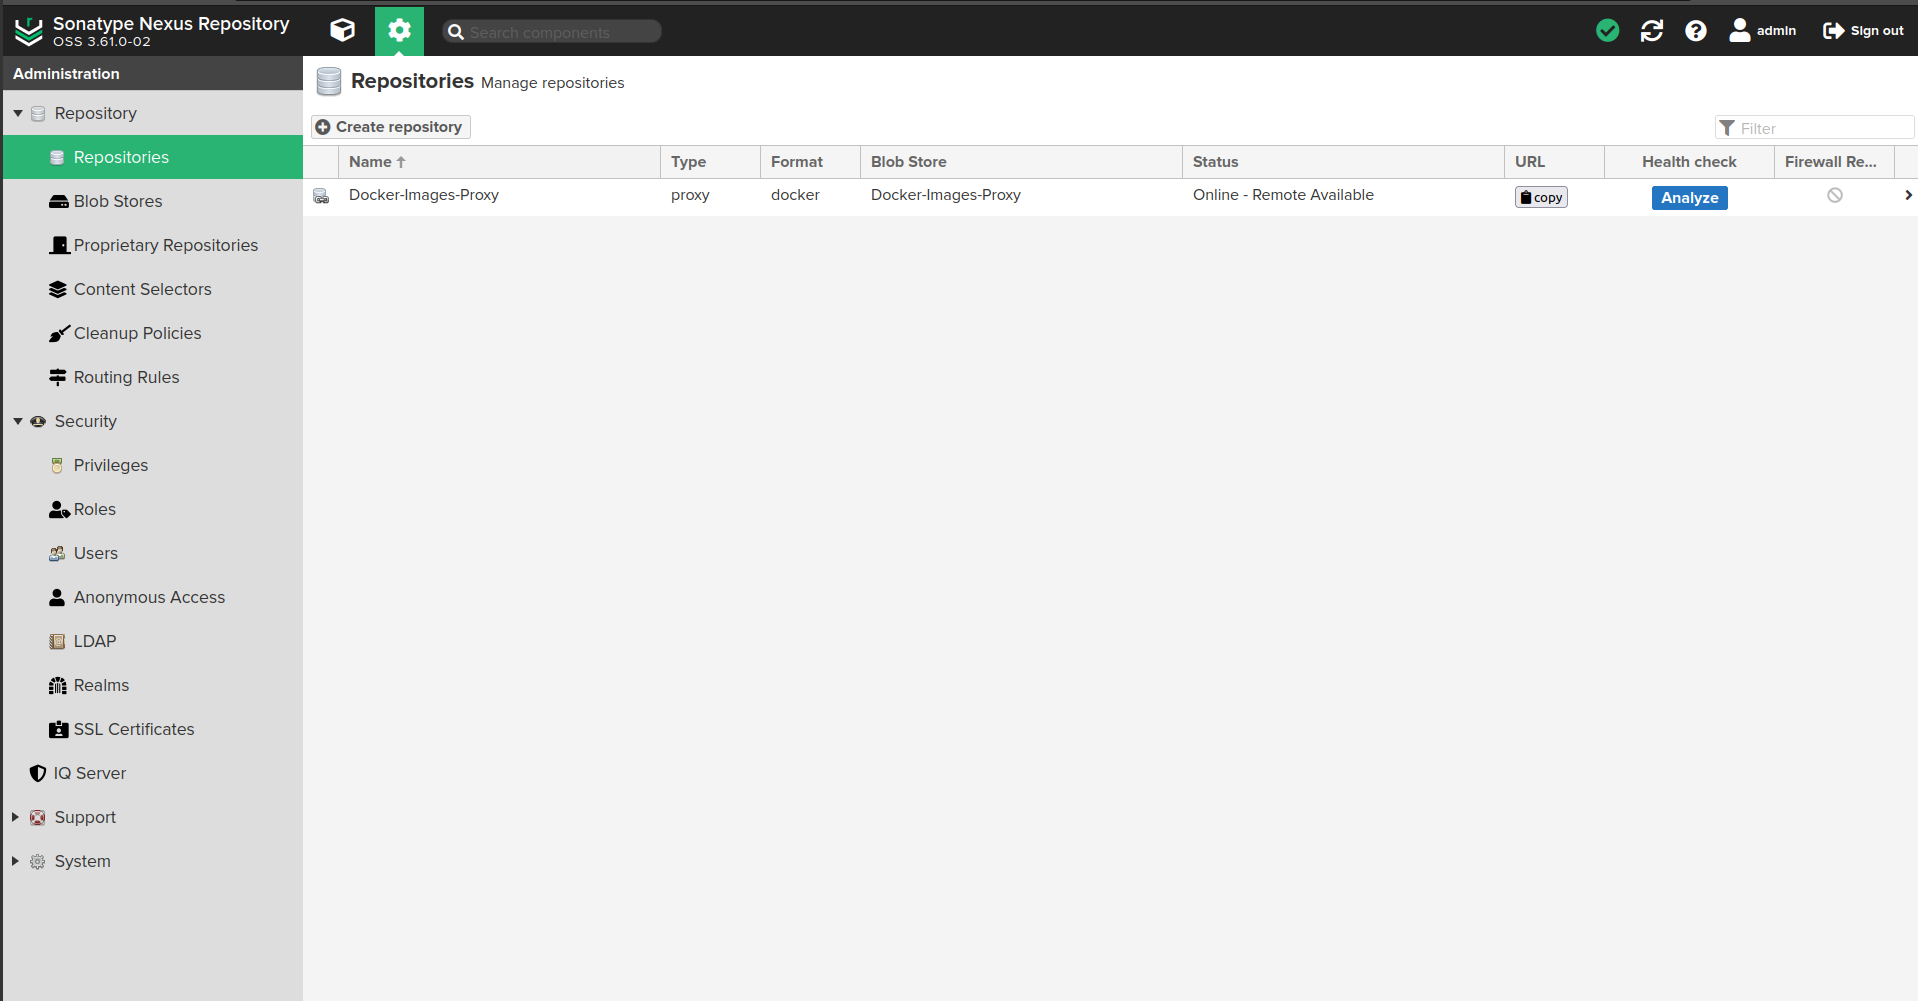Click the Sign out button
The image size is (1918, 1001).
point(1863,31)
